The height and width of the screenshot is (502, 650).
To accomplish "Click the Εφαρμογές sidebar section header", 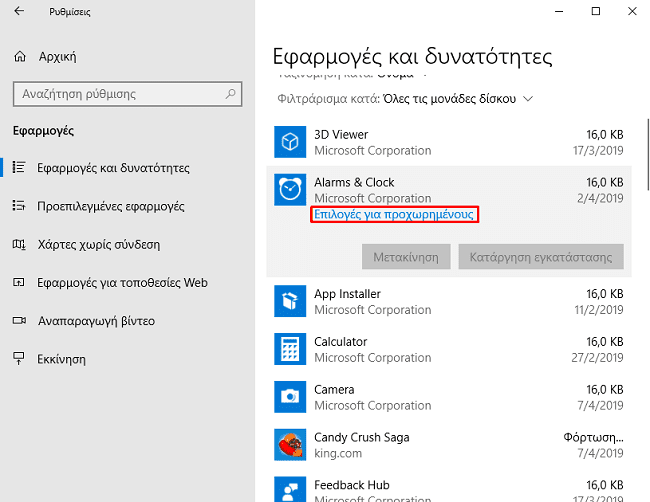I will point(44,131).
